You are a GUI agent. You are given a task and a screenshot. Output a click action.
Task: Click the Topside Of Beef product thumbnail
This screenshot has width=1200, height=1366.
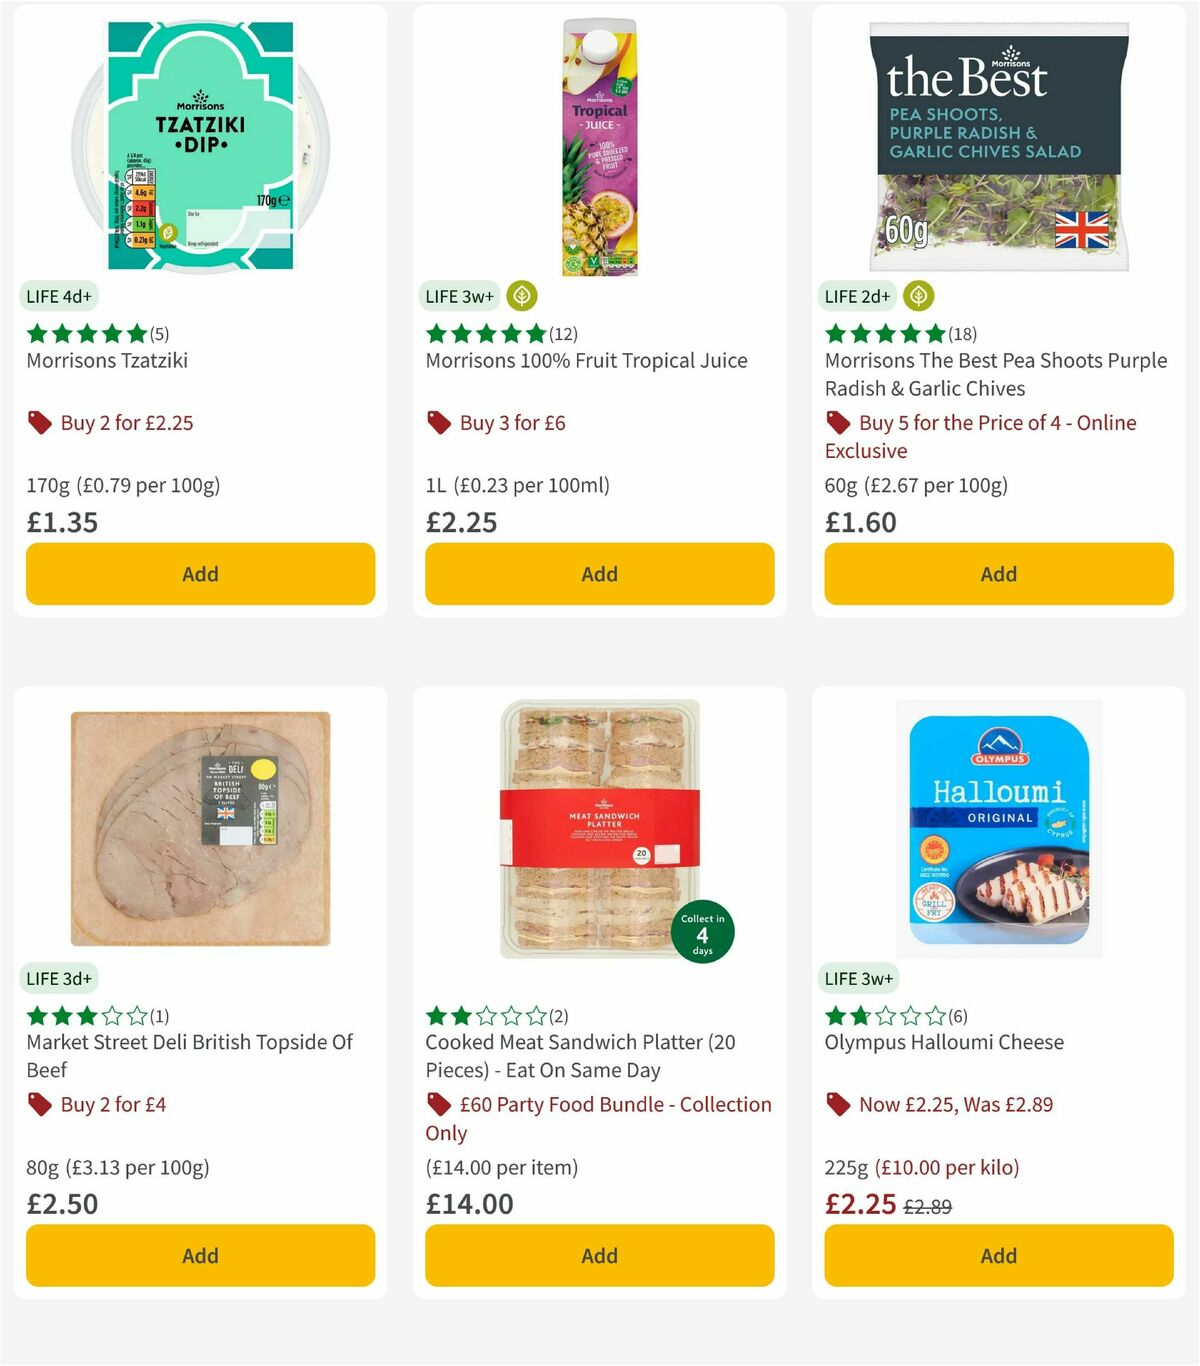coord(200,826)
